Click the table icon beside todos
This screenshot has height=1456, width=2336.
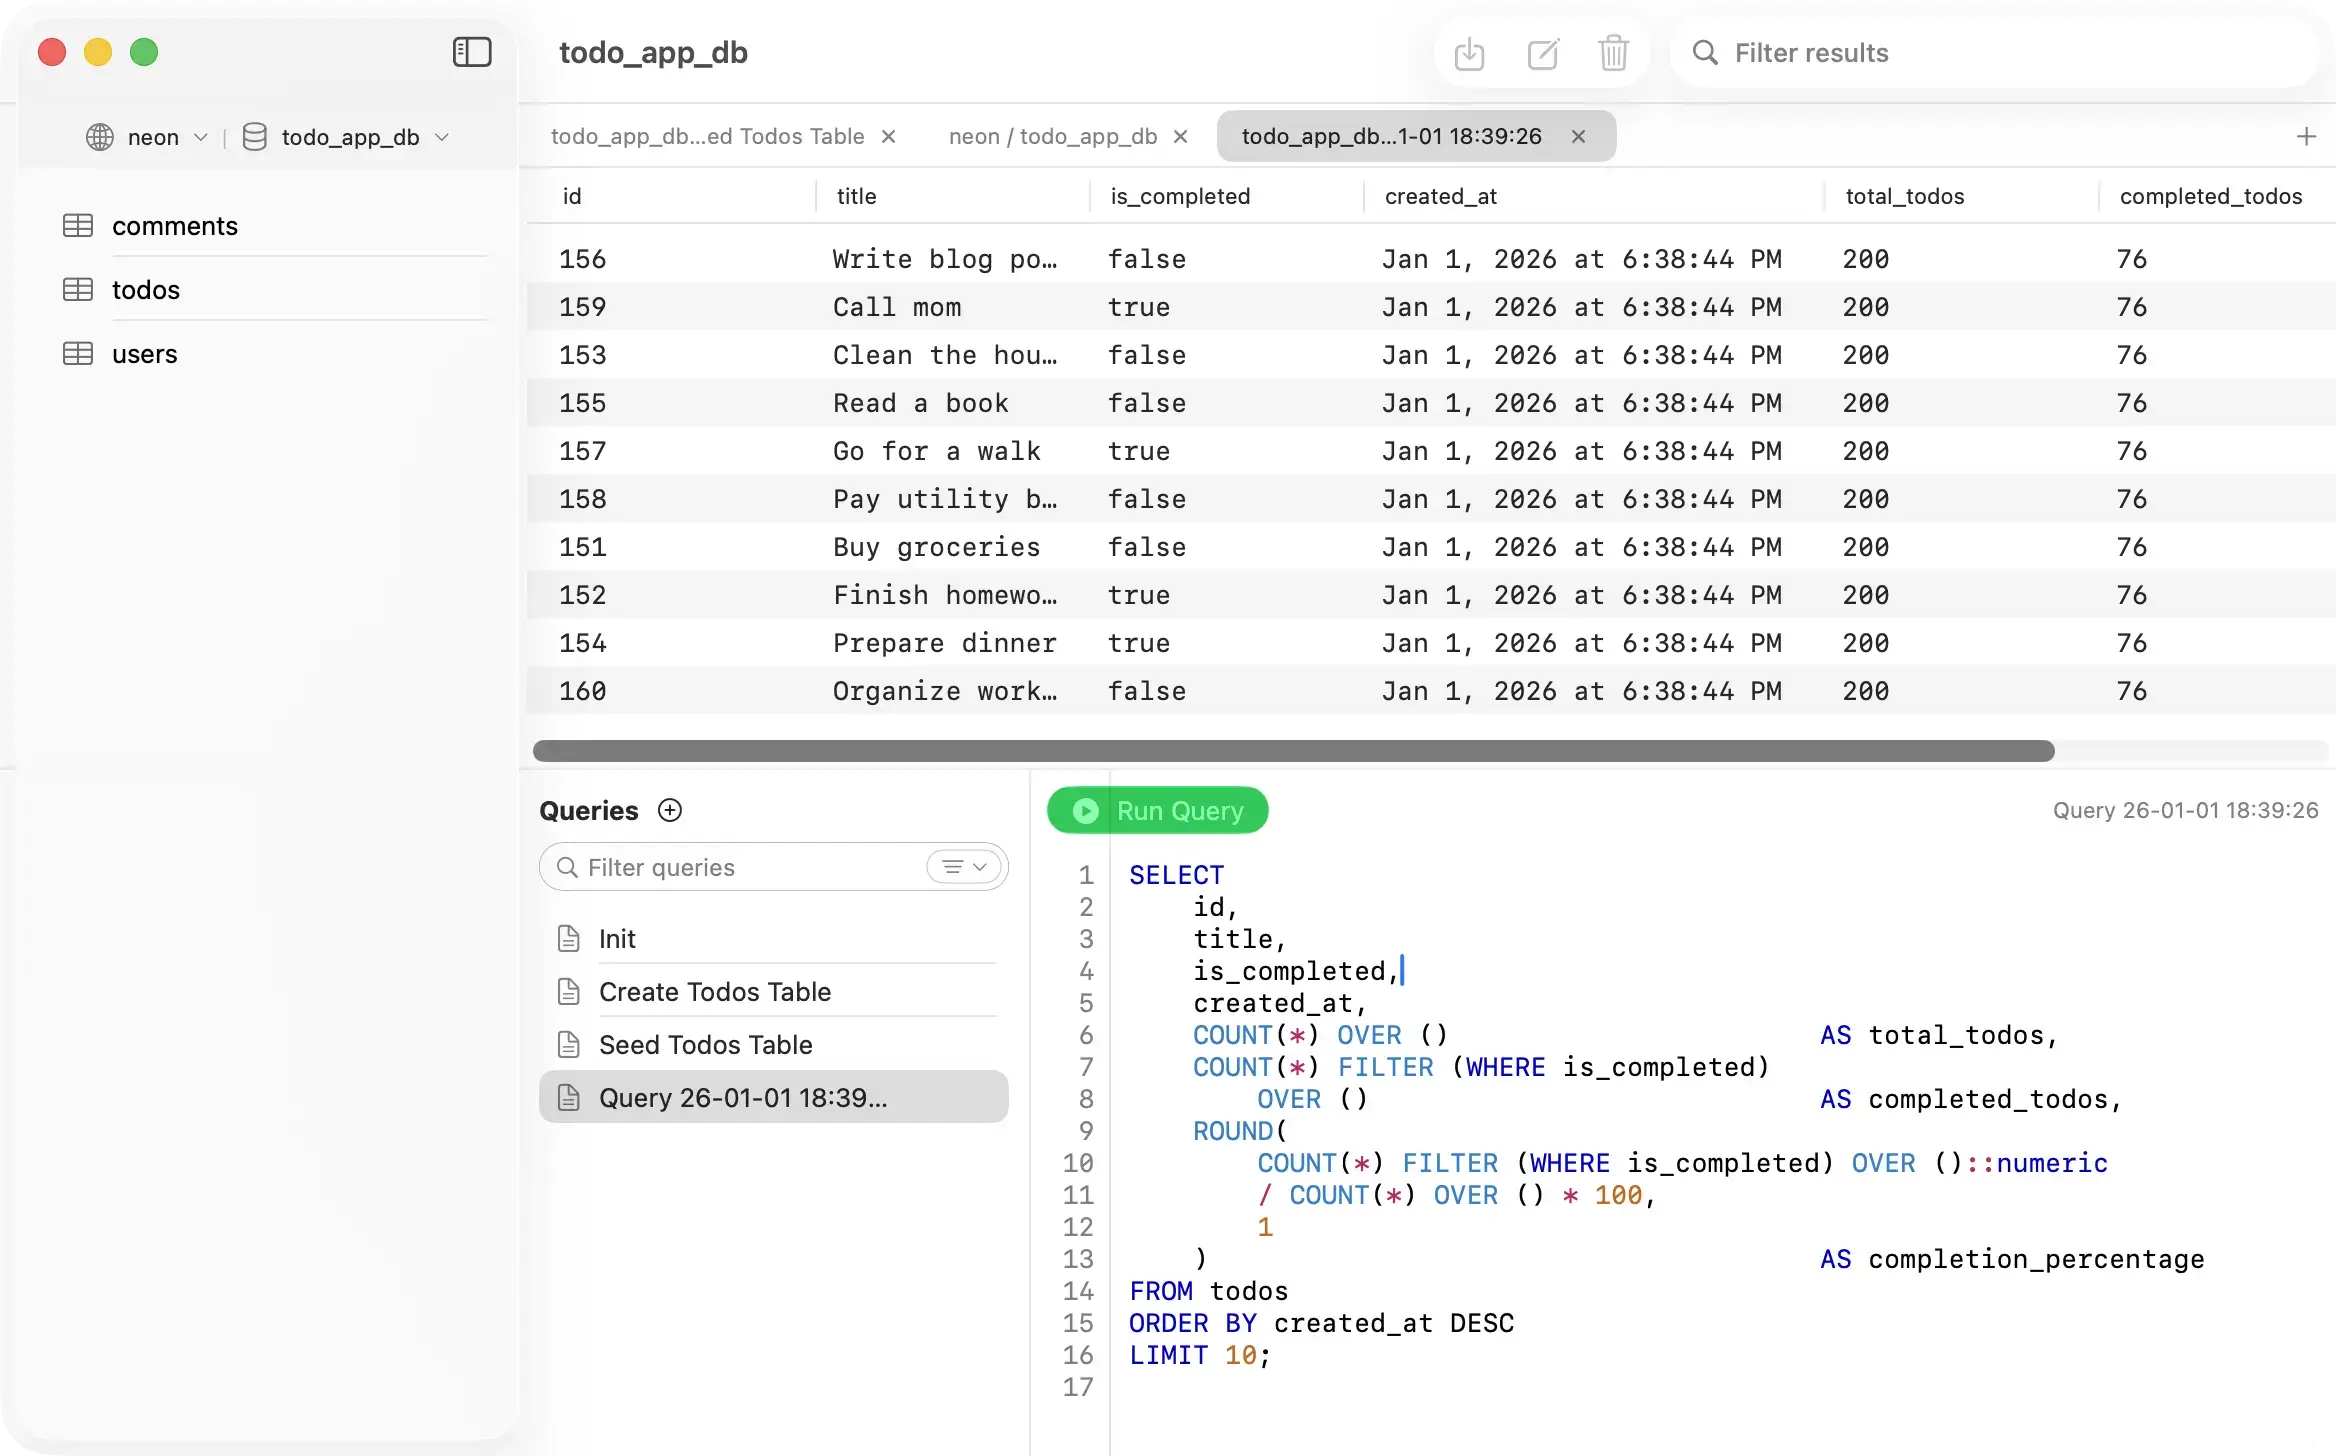click(x=78, y=289)
